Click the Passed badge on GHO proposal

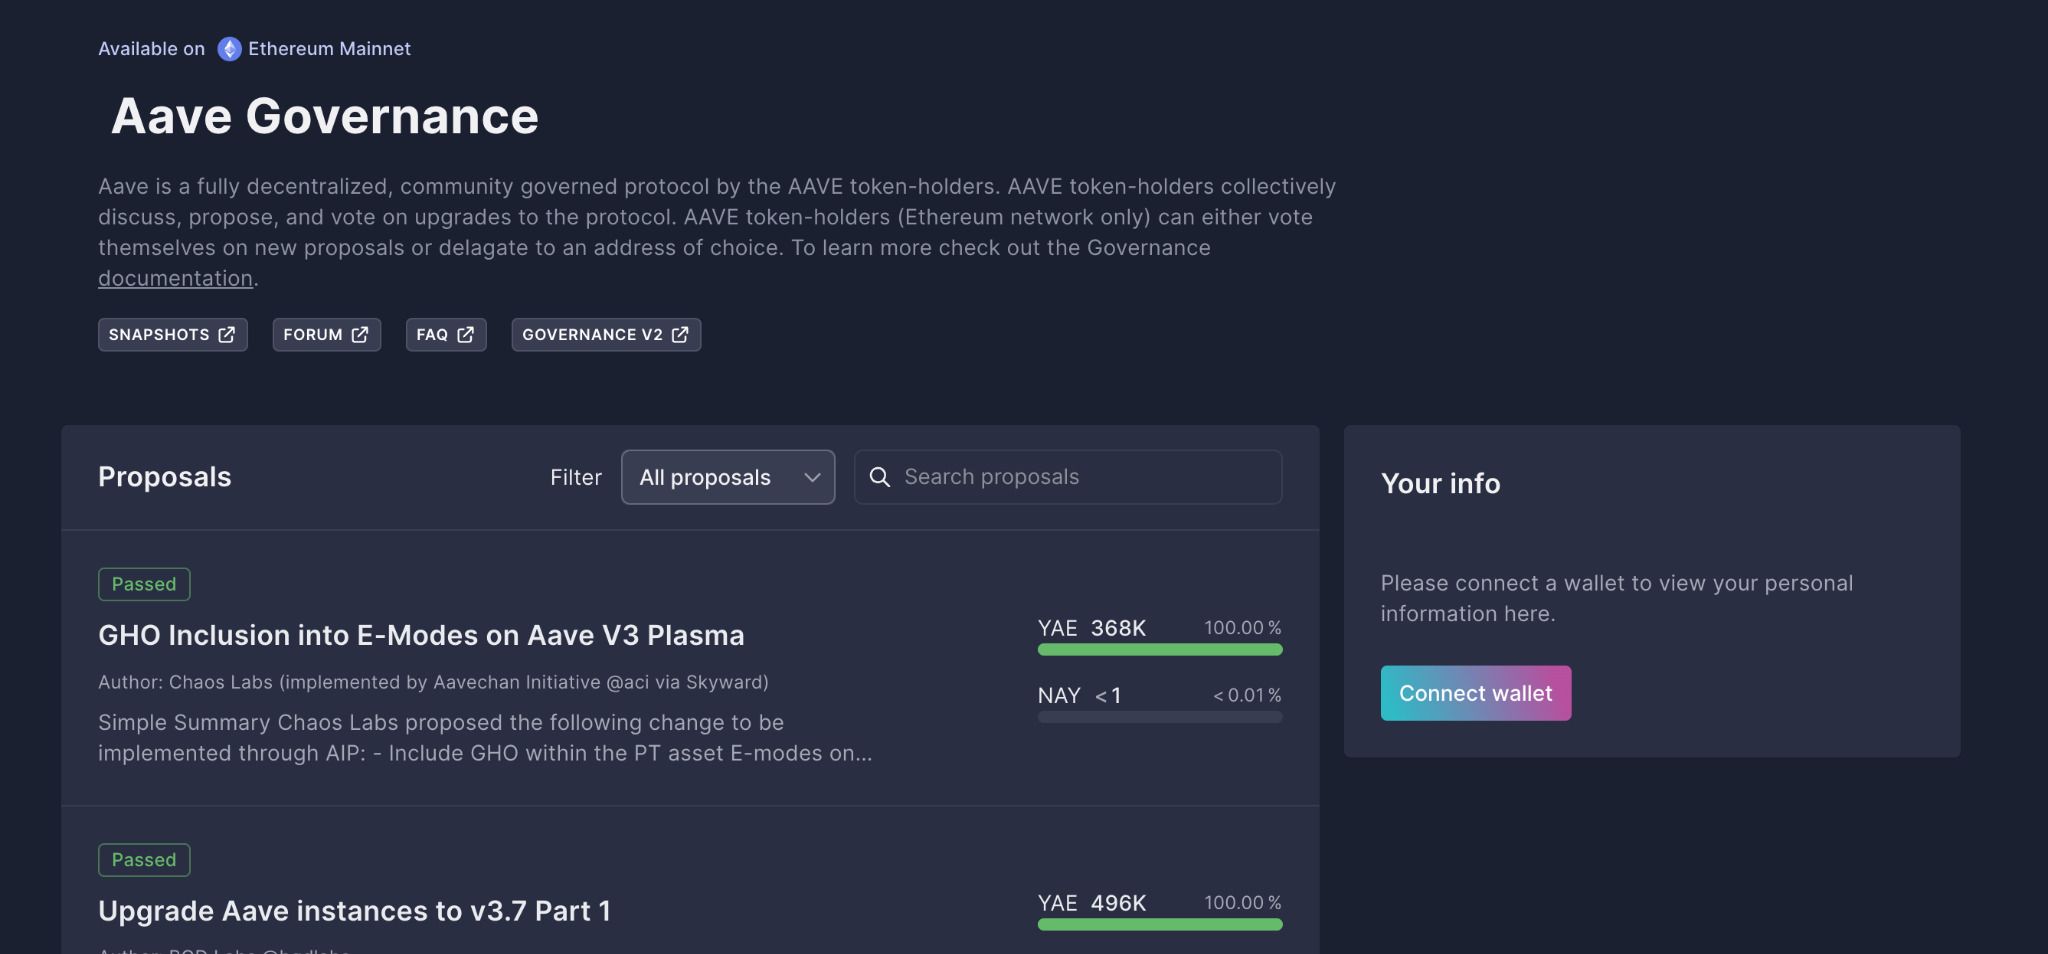(144, 584)
